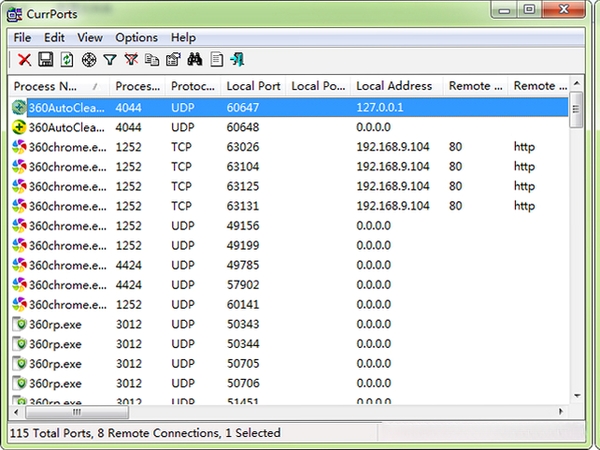Open the Help menu
This screenshot has width=600, height=450.
(x=183, y=38)
